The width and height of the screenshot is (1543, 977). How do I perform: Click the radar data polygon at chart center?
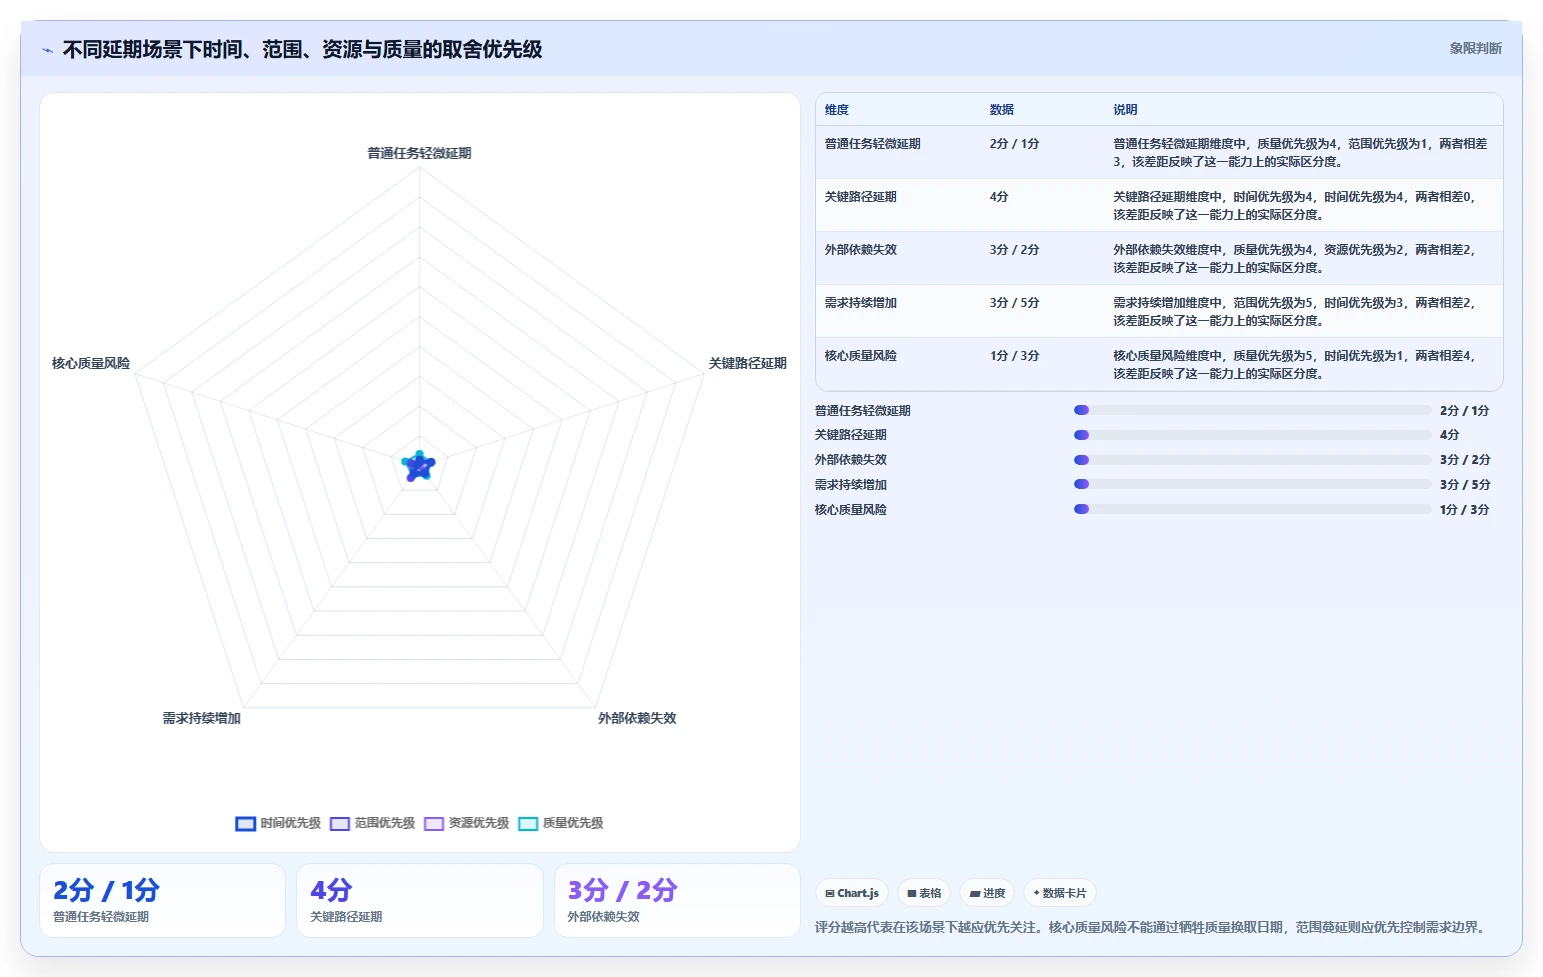point(418,466)
